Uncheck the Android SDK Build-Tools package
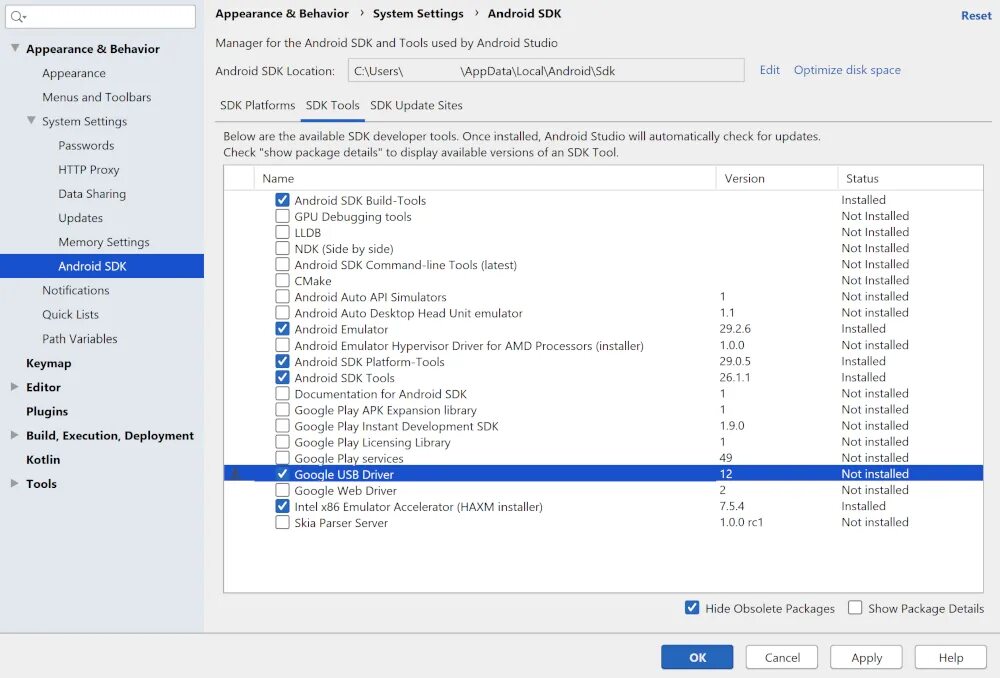 (x=282, y=199)
